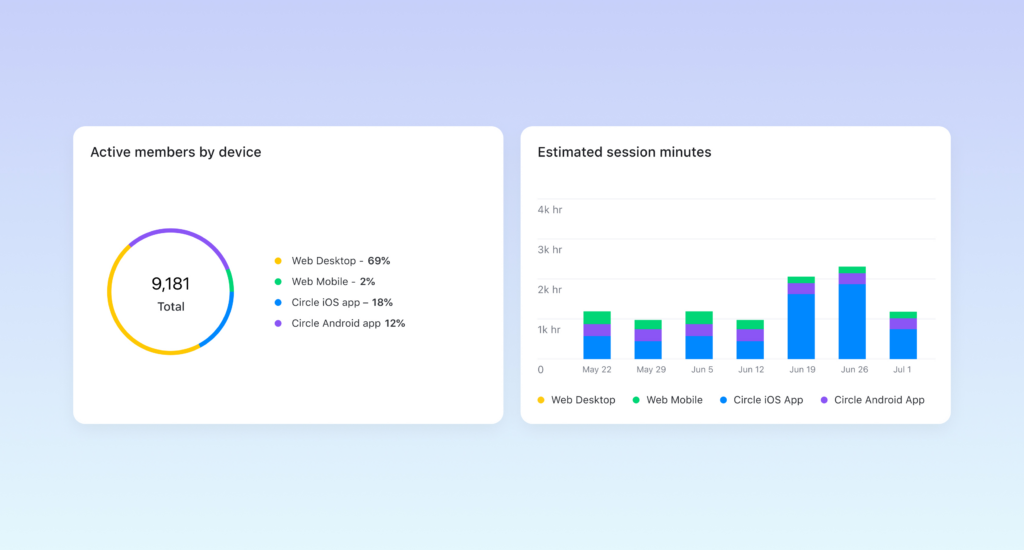Click the Jun 26 bar's blue segment

coord(852,321)
